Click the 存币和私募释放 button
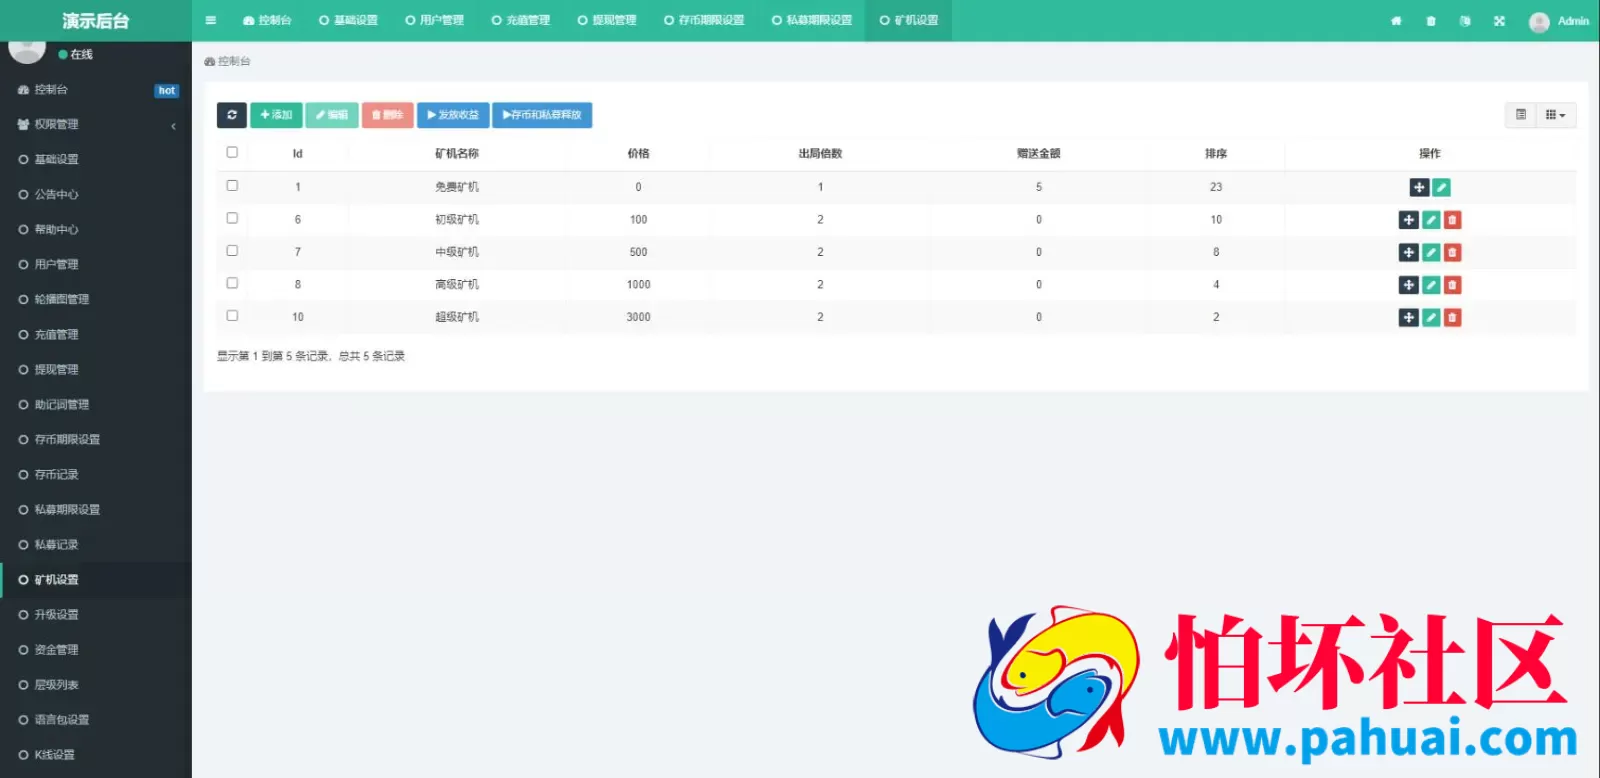 coord(542,115)
